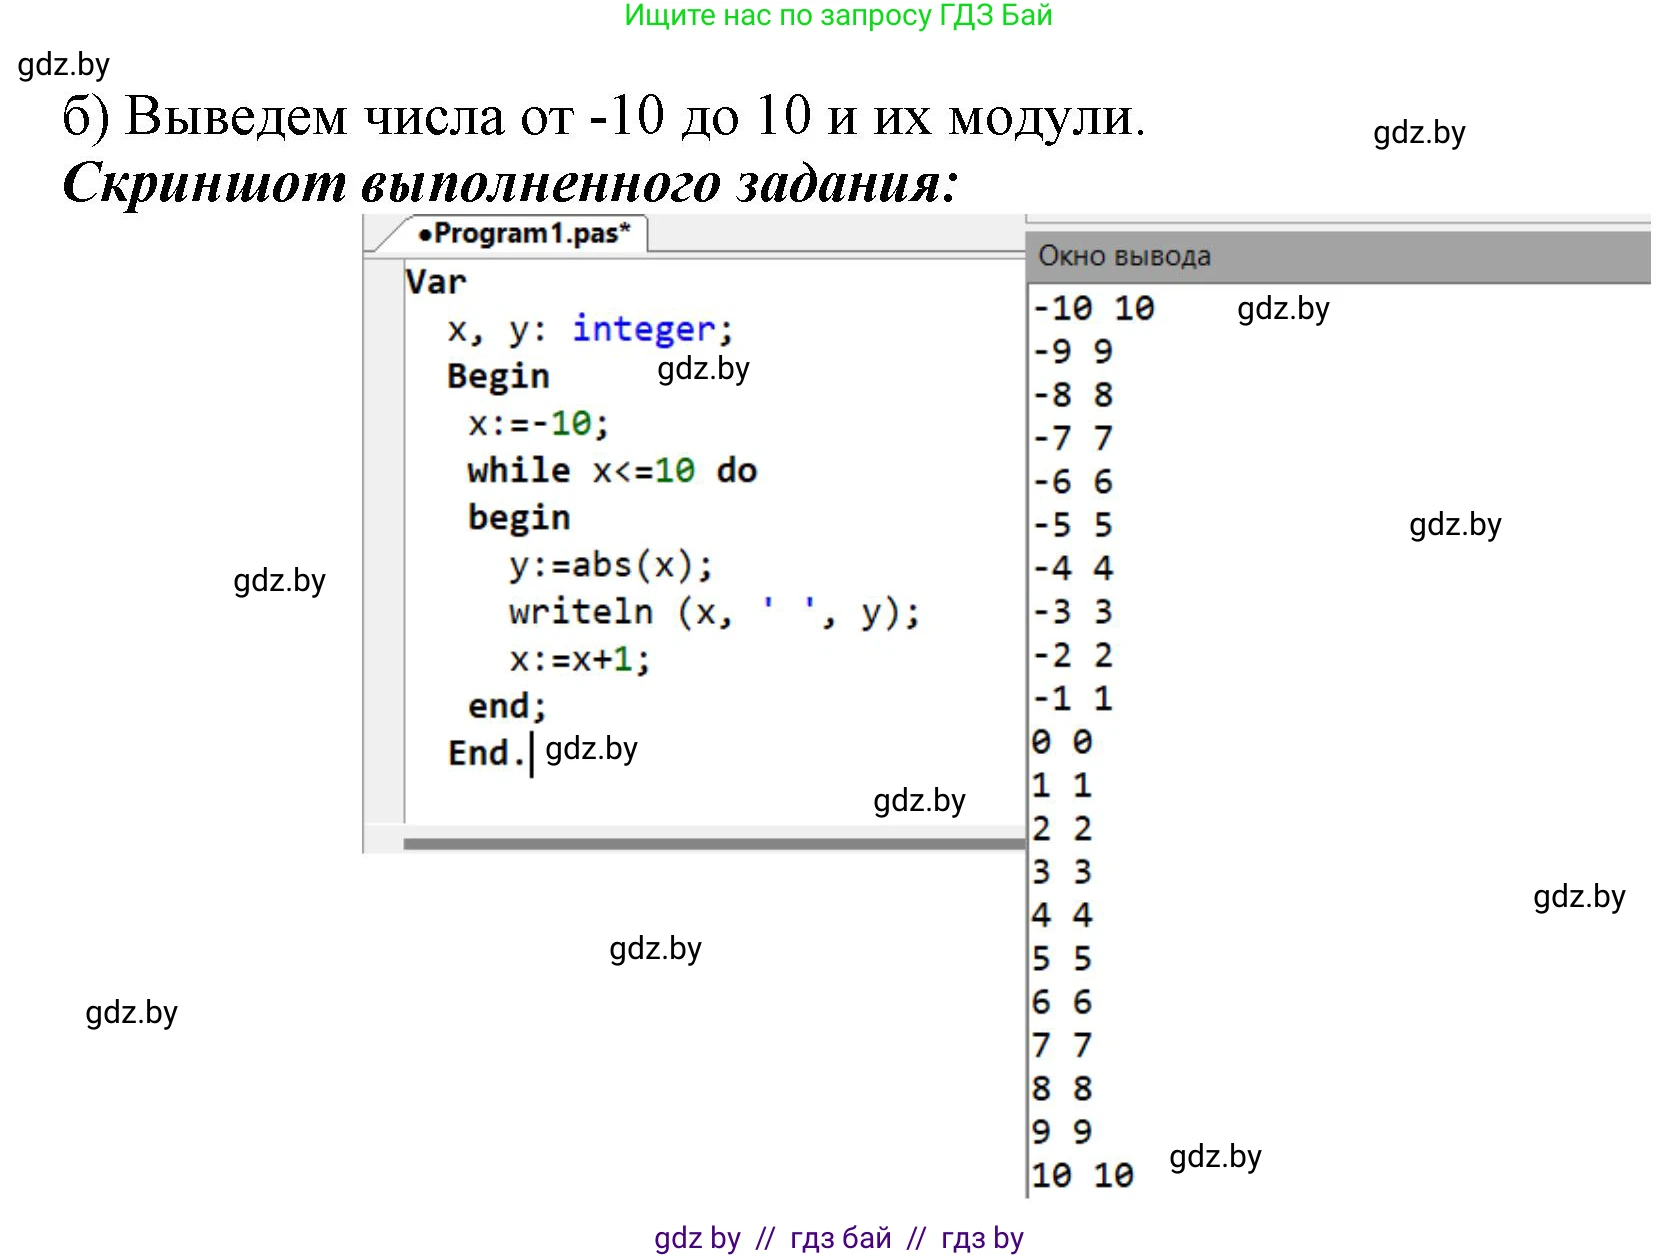The image size is (1680, 1258).
Task: Click the "Var" keyword in the editor
Action: click(x=436, y=282)
